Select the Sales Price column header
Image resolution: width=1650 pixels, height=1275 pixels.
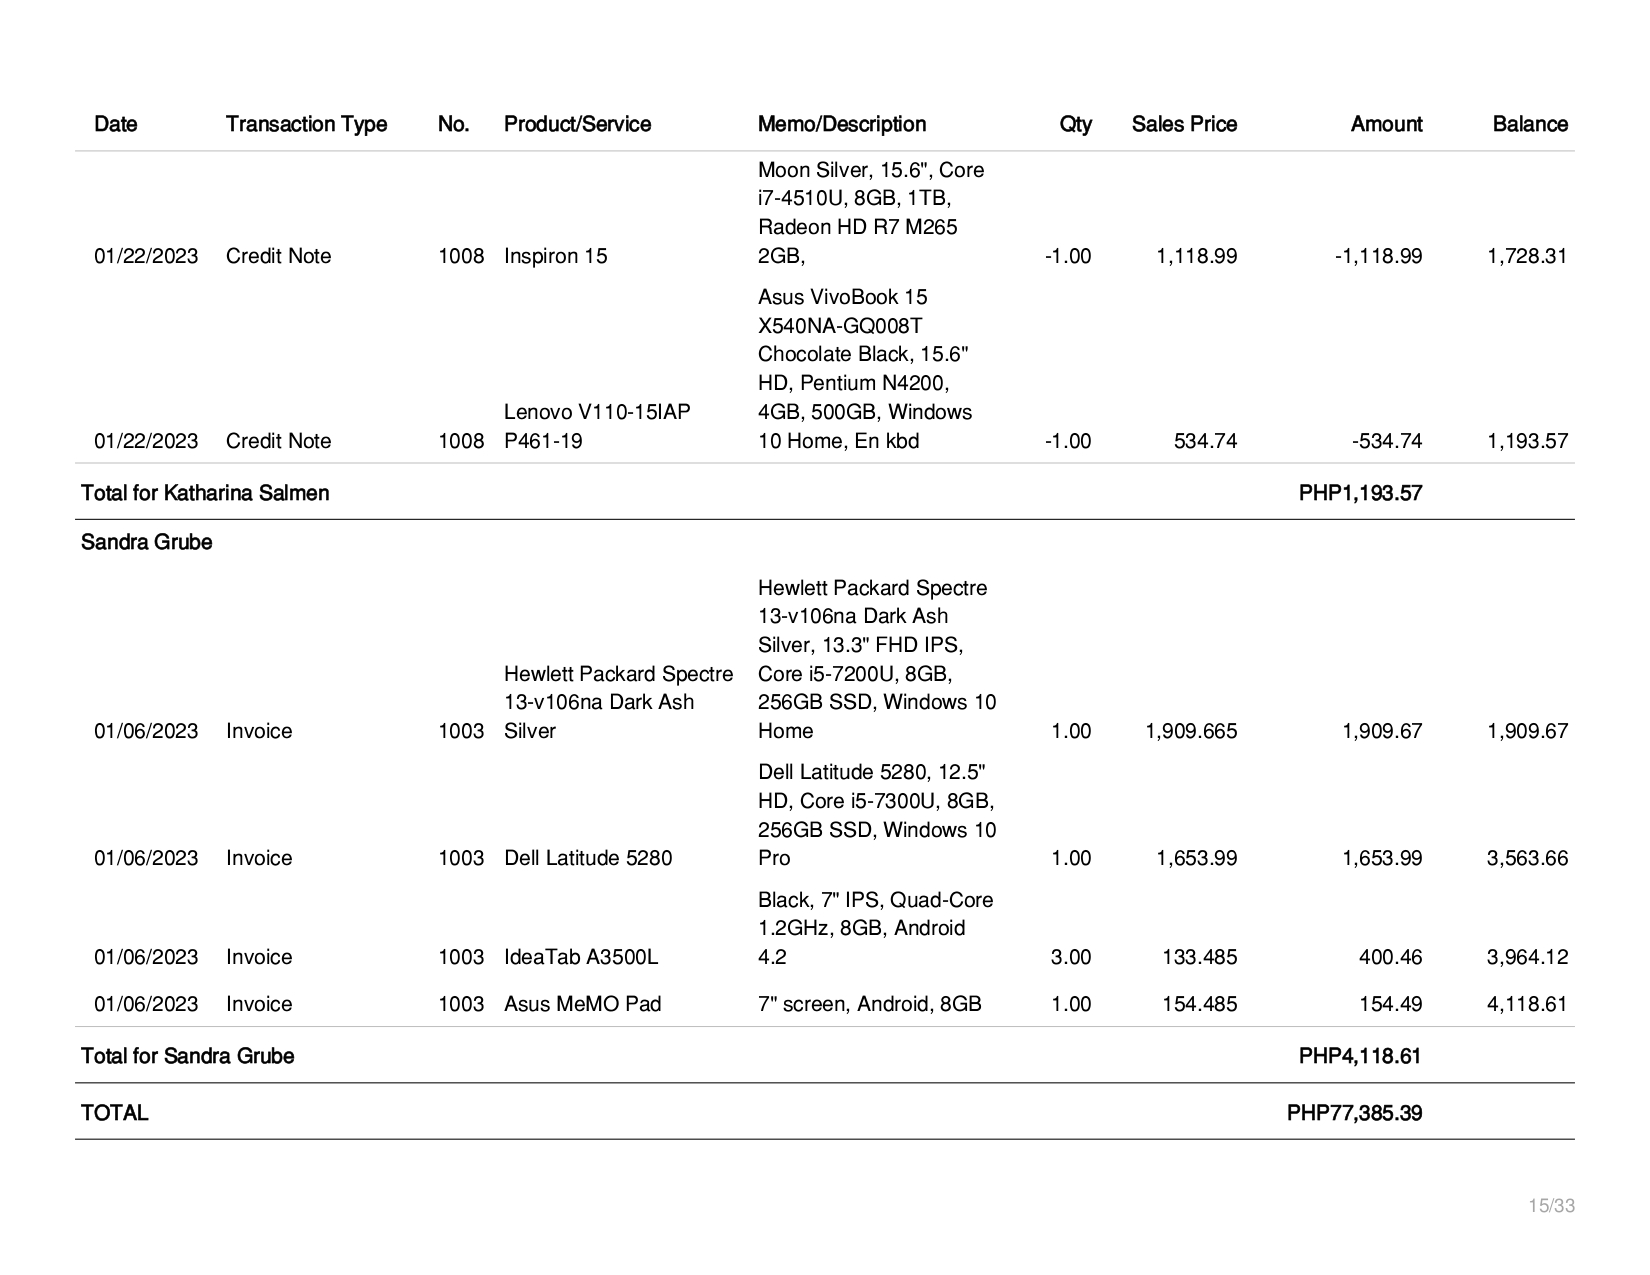[1184, 124]
